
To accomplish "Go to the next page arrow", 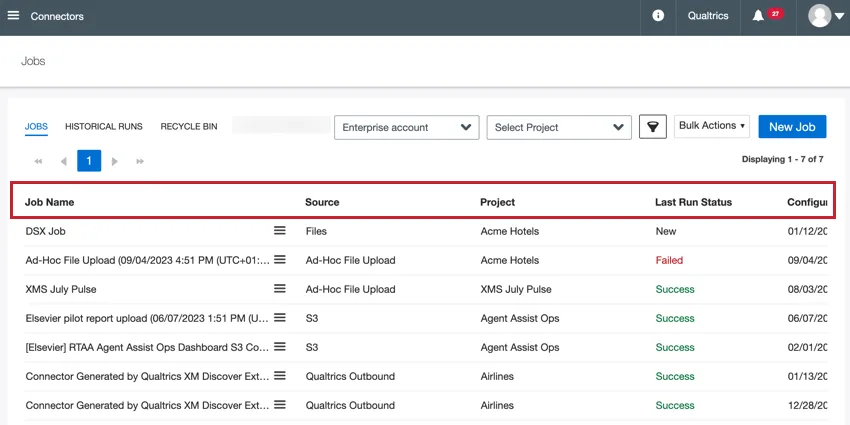I will 115,161.
